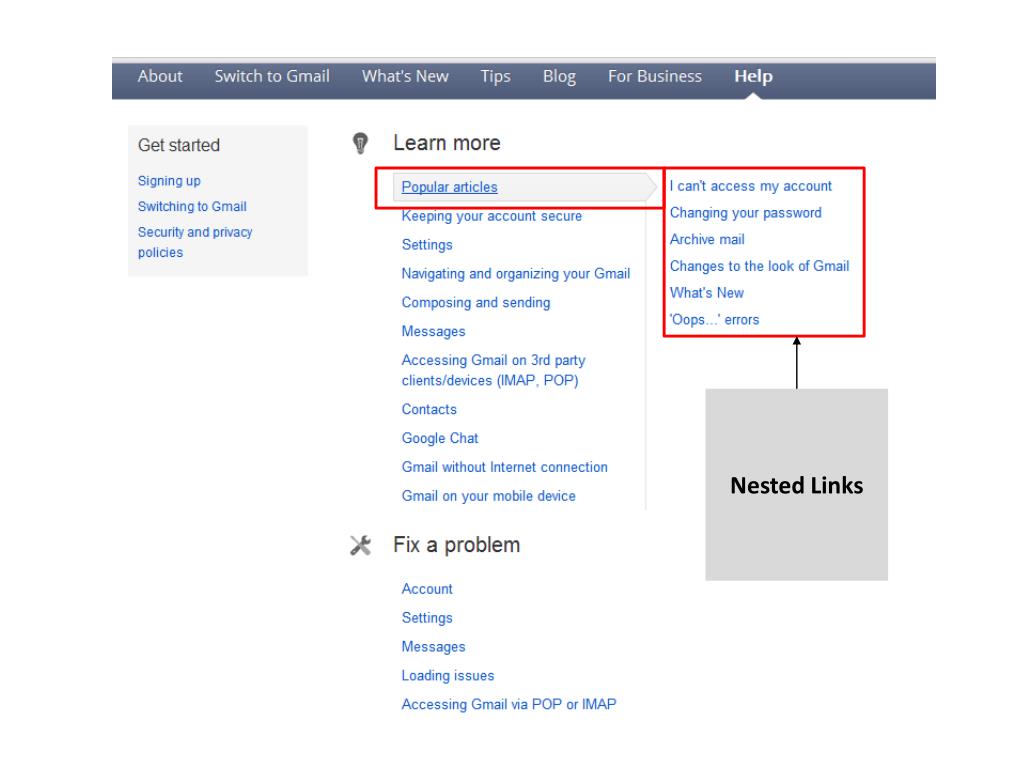This screenshot has width=1024, height=768.
Task: Open Navigating and organizing your Gmail
Action: pyautogui.click(x=515, y=274)
